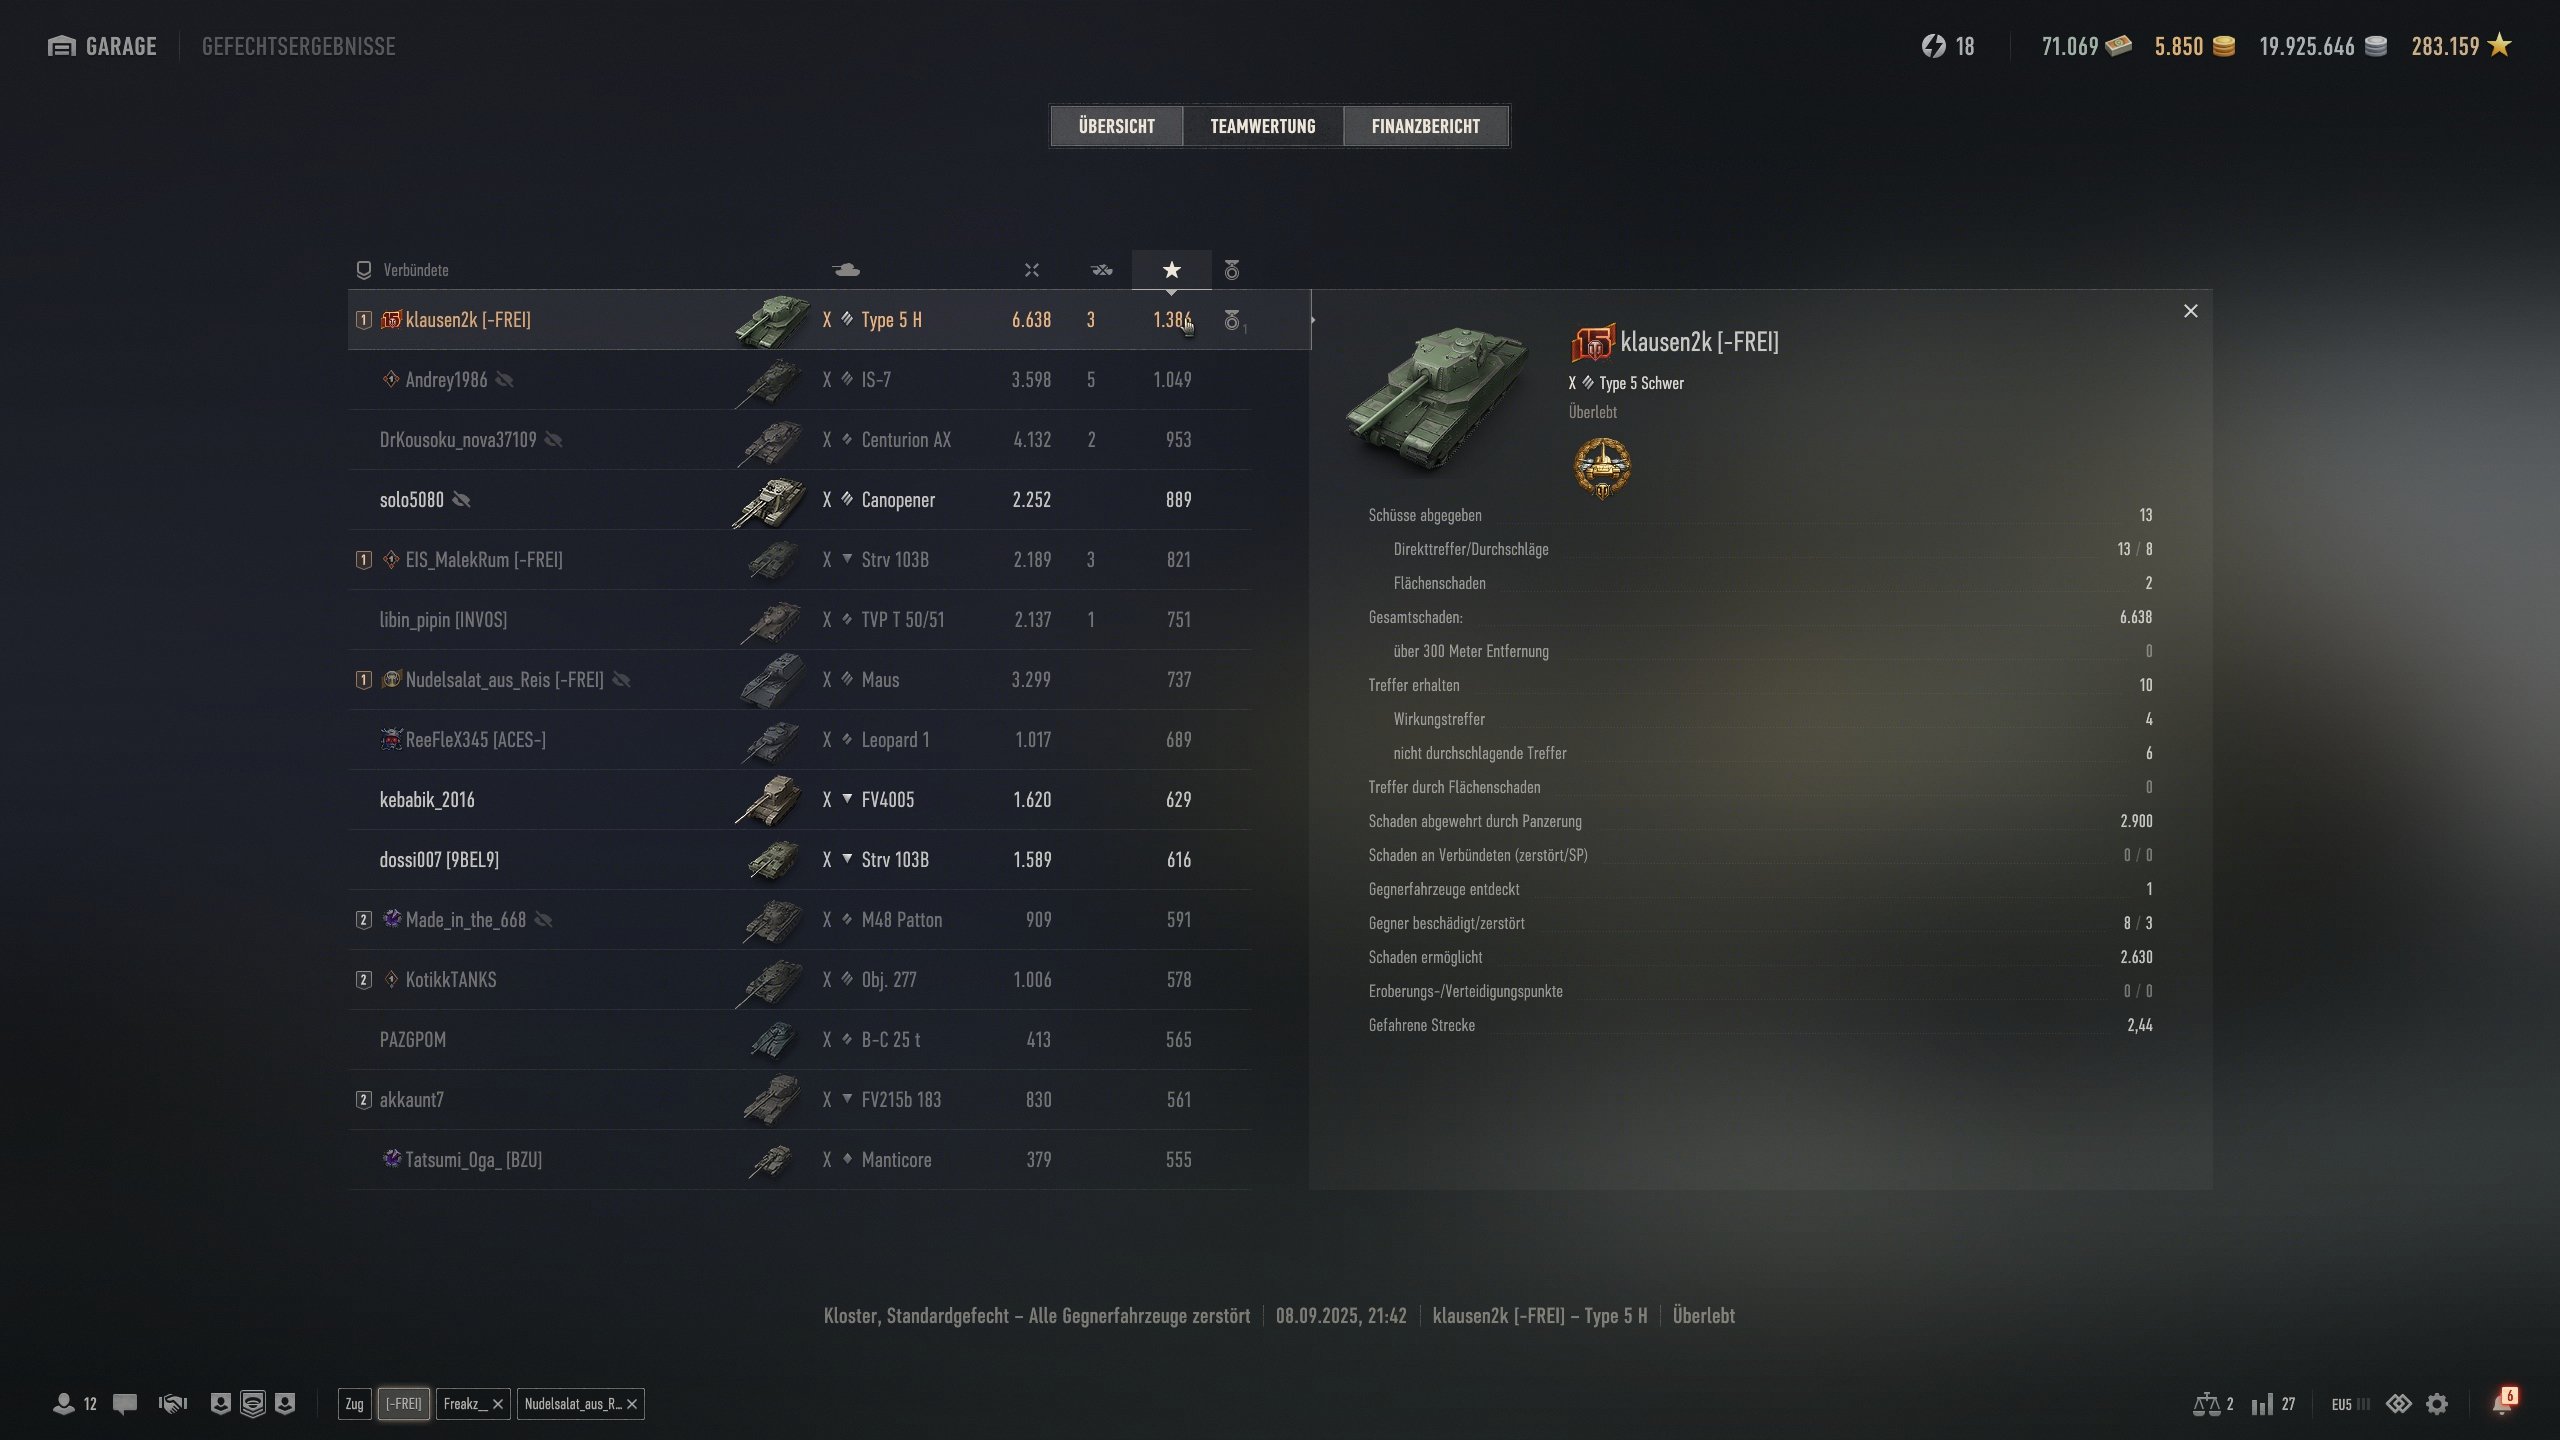The image size is (2560, 1440).
Task: Open the Finanzbericht tab
Action: click(1426, 126)
